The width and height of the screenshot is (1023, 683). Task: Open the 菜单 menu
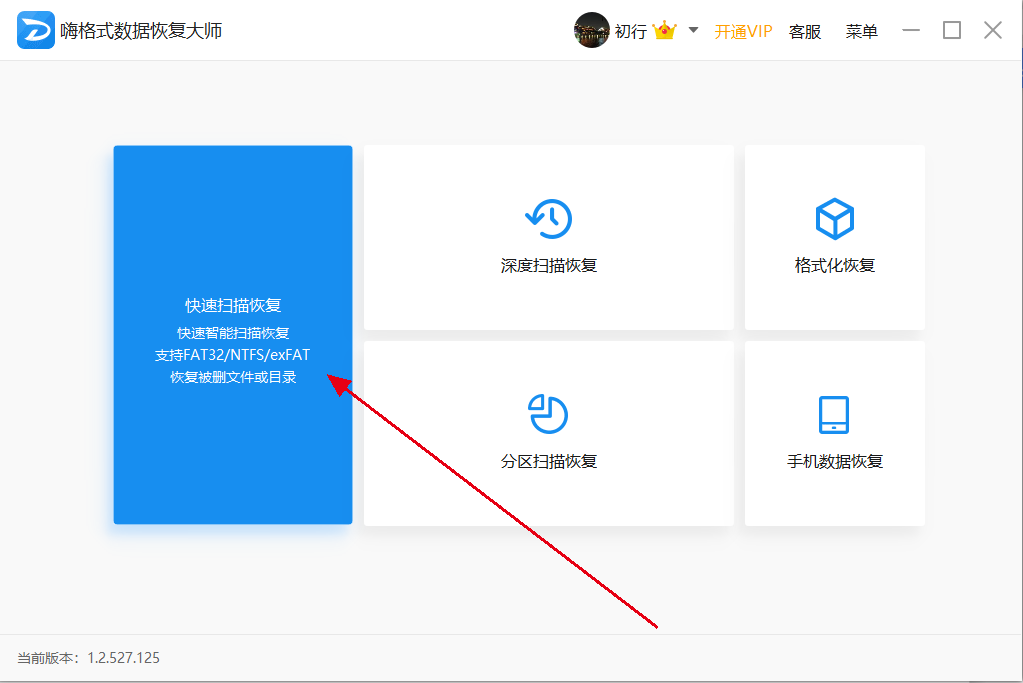point(861,31)
